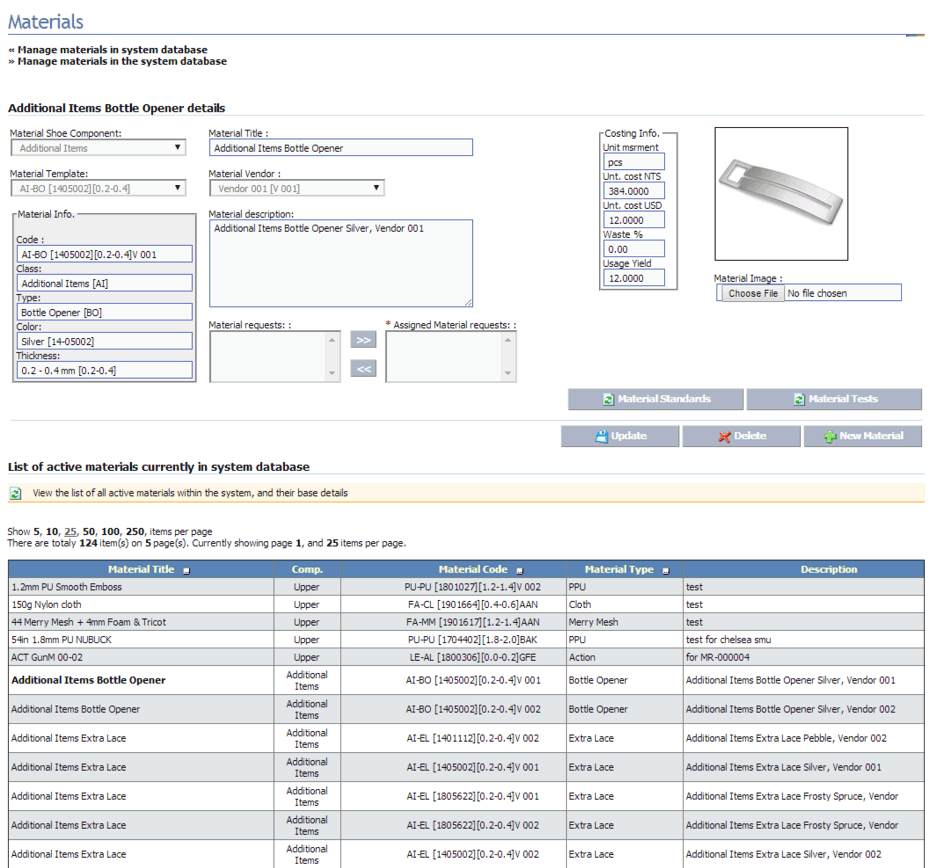The image size is (936, 868).
Task: Click the bottle opener material image thumbnail
Action: click(x=781, y=193)
